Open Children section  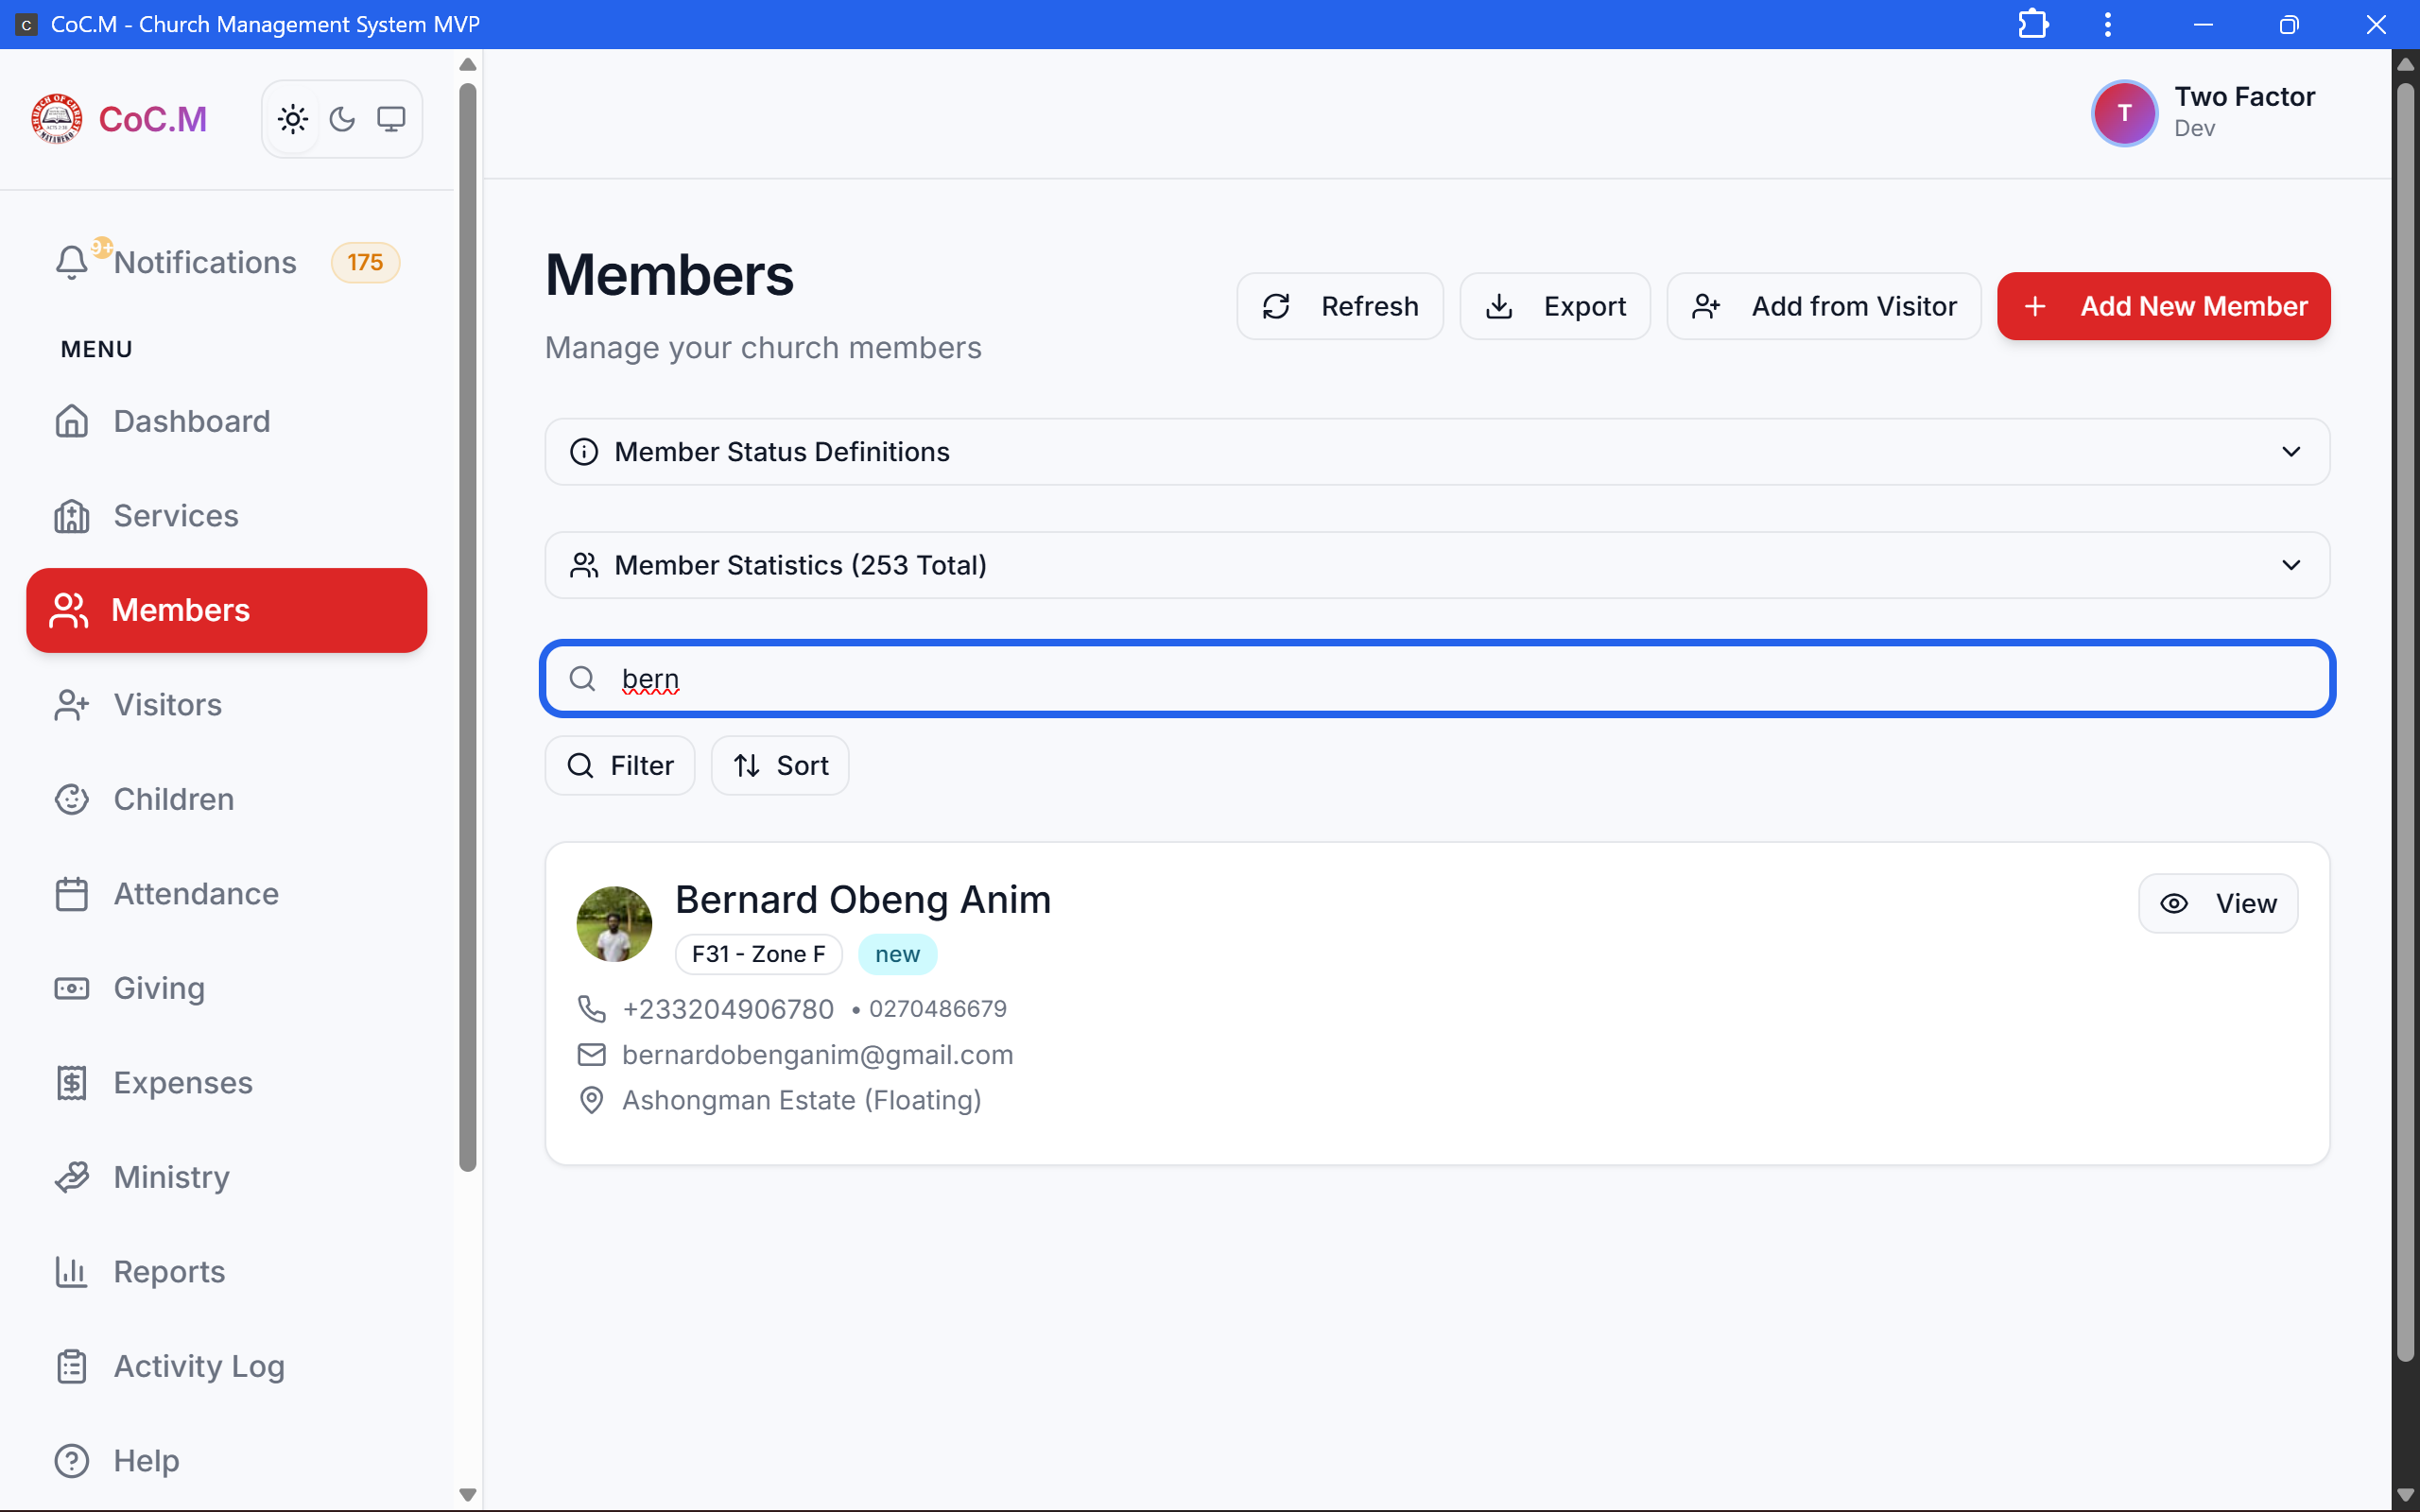click(227, 799)
